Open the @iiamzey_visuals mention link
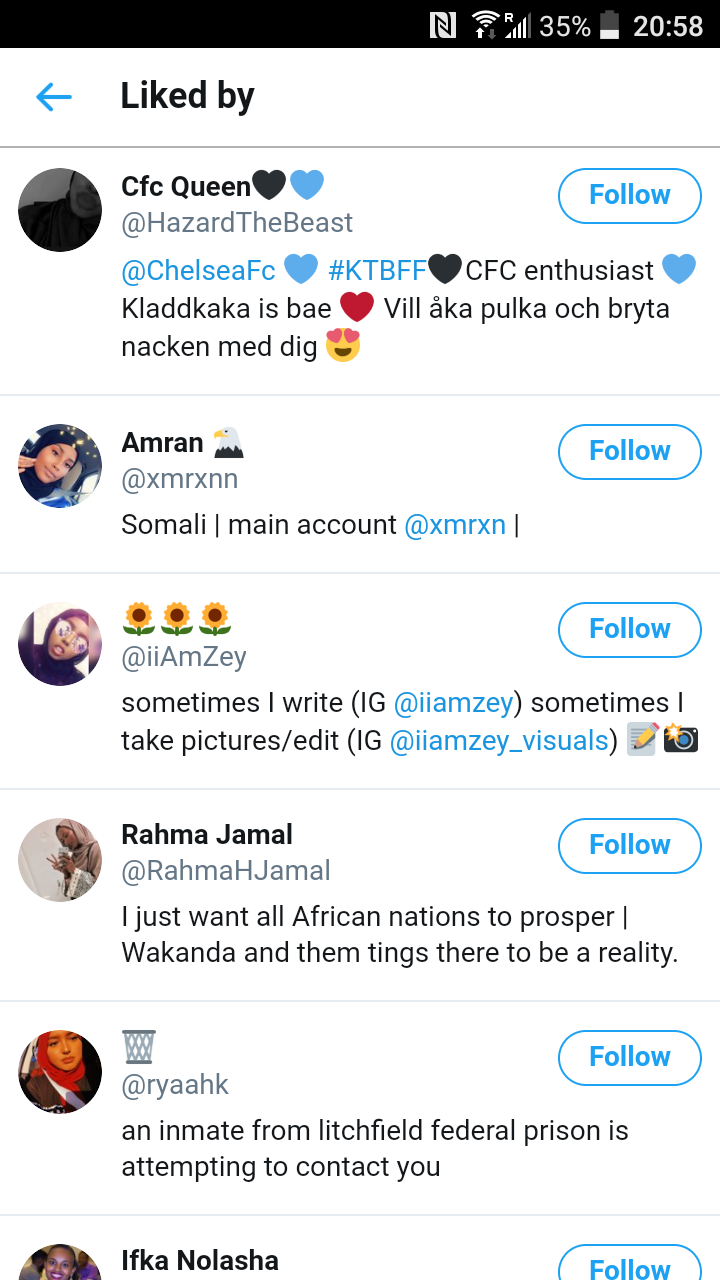720x1280 pixels. (x=499, y=740)
